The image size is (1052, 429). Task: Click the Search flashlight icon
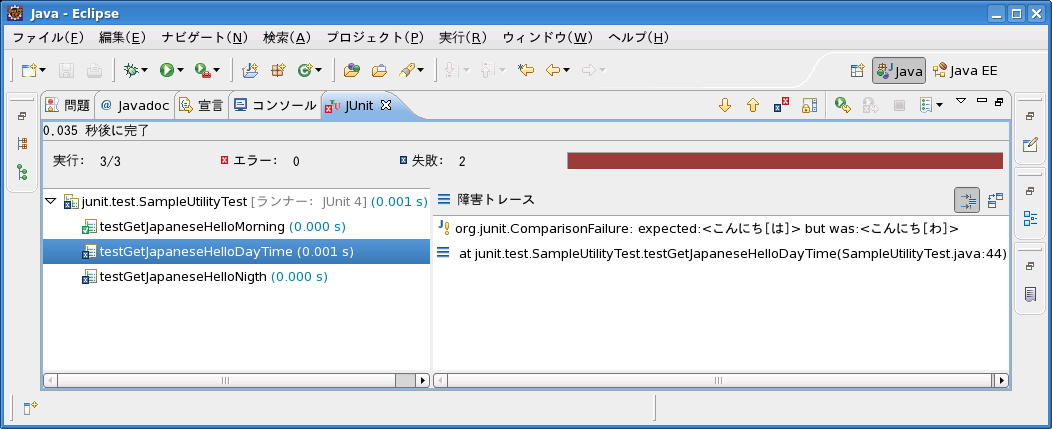click(x=407, y=70)
